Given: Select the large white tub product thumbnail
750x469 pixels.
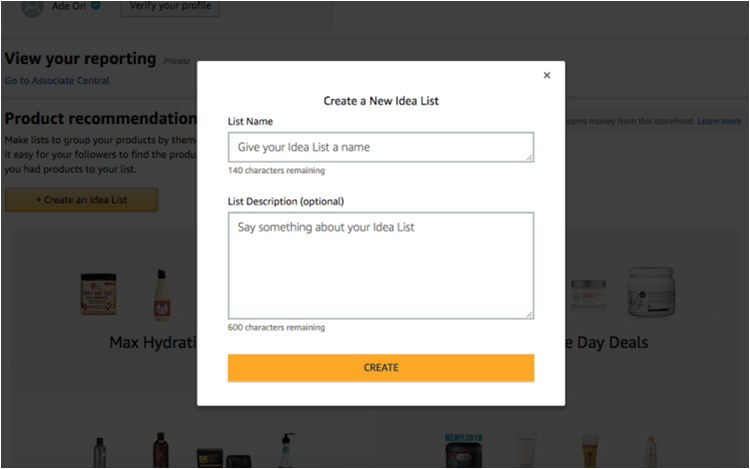Looking at the screenshot, I should coord(646,293).
